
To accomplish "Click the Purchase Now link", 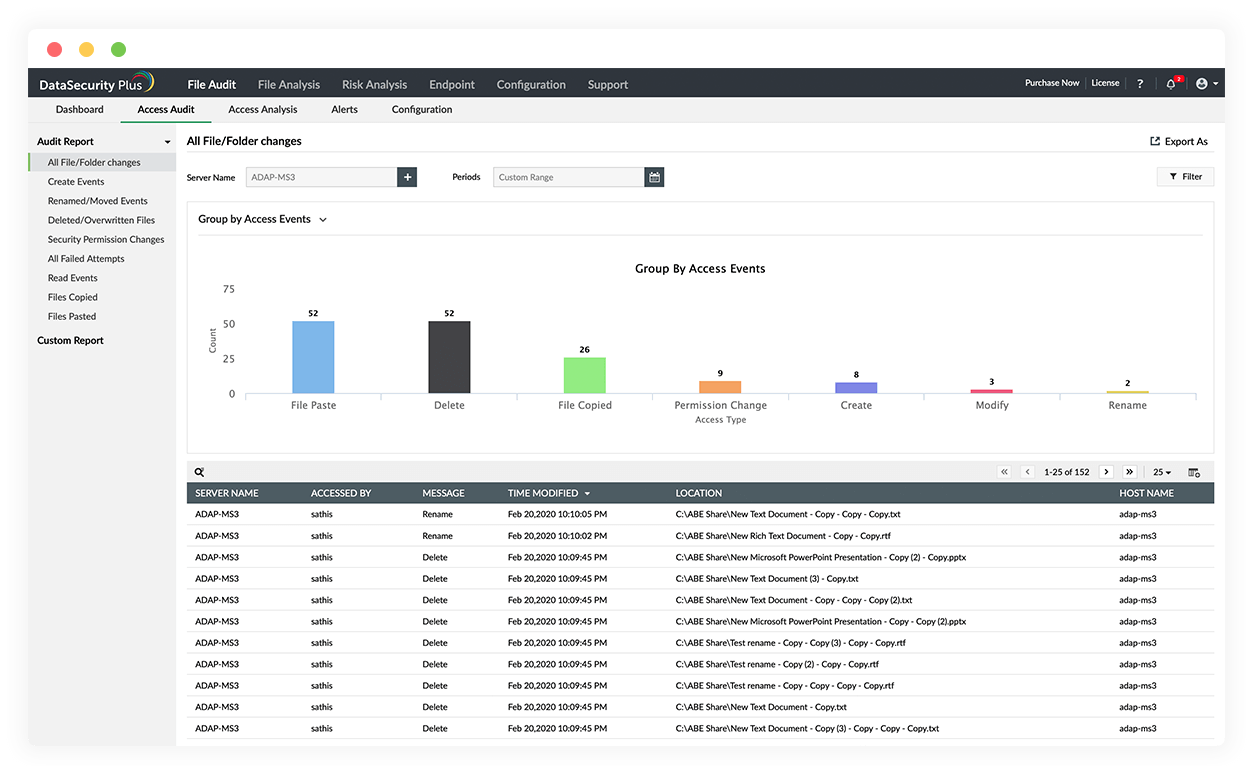I will click(1052, 83).
